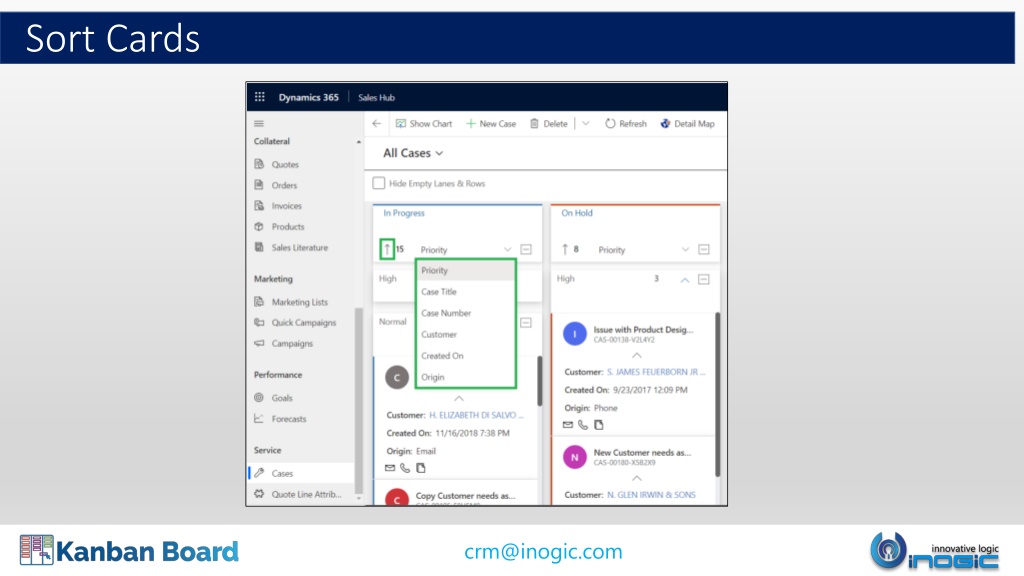
Task: Collapse details chevron on Issue with Product card
Action: [x=637, y=355]
